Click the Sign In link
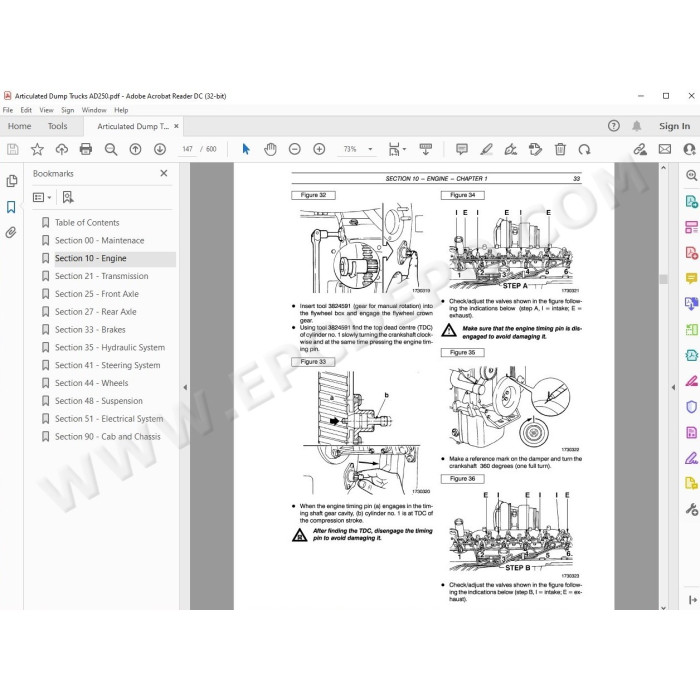 [674, 126]
